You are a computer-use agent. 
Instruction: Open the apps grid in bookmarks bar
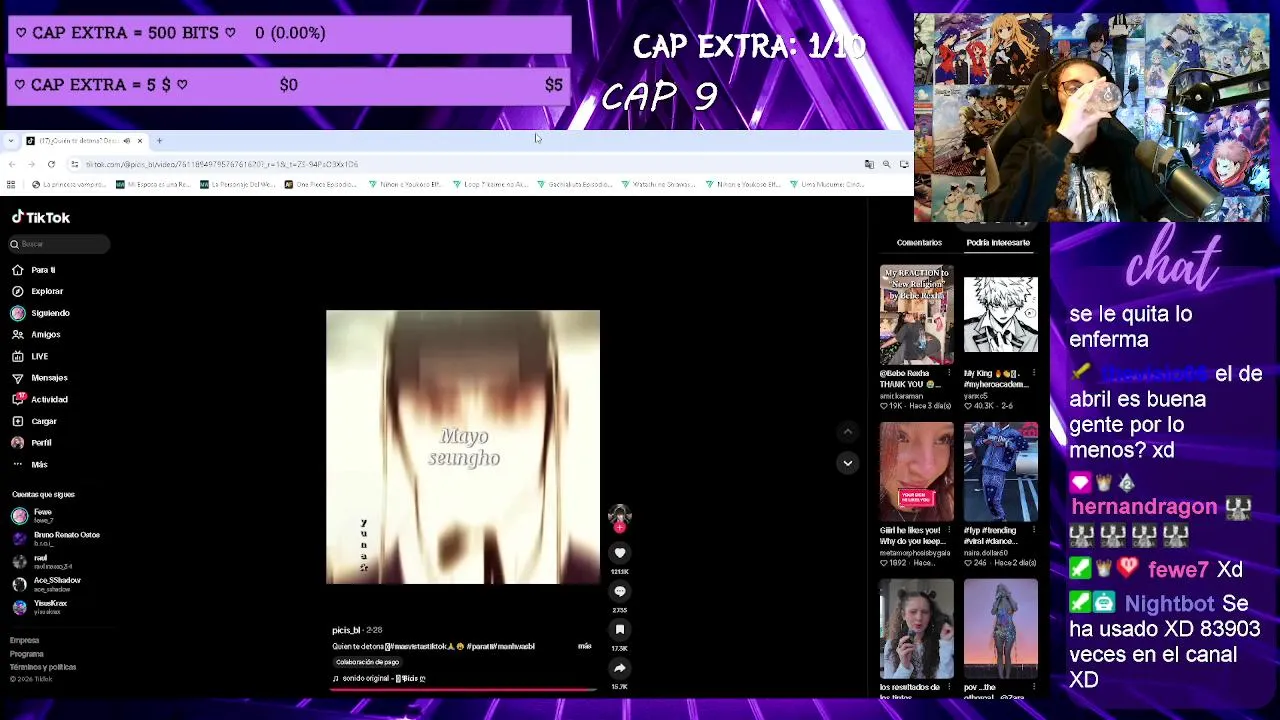tap(10, 184)
